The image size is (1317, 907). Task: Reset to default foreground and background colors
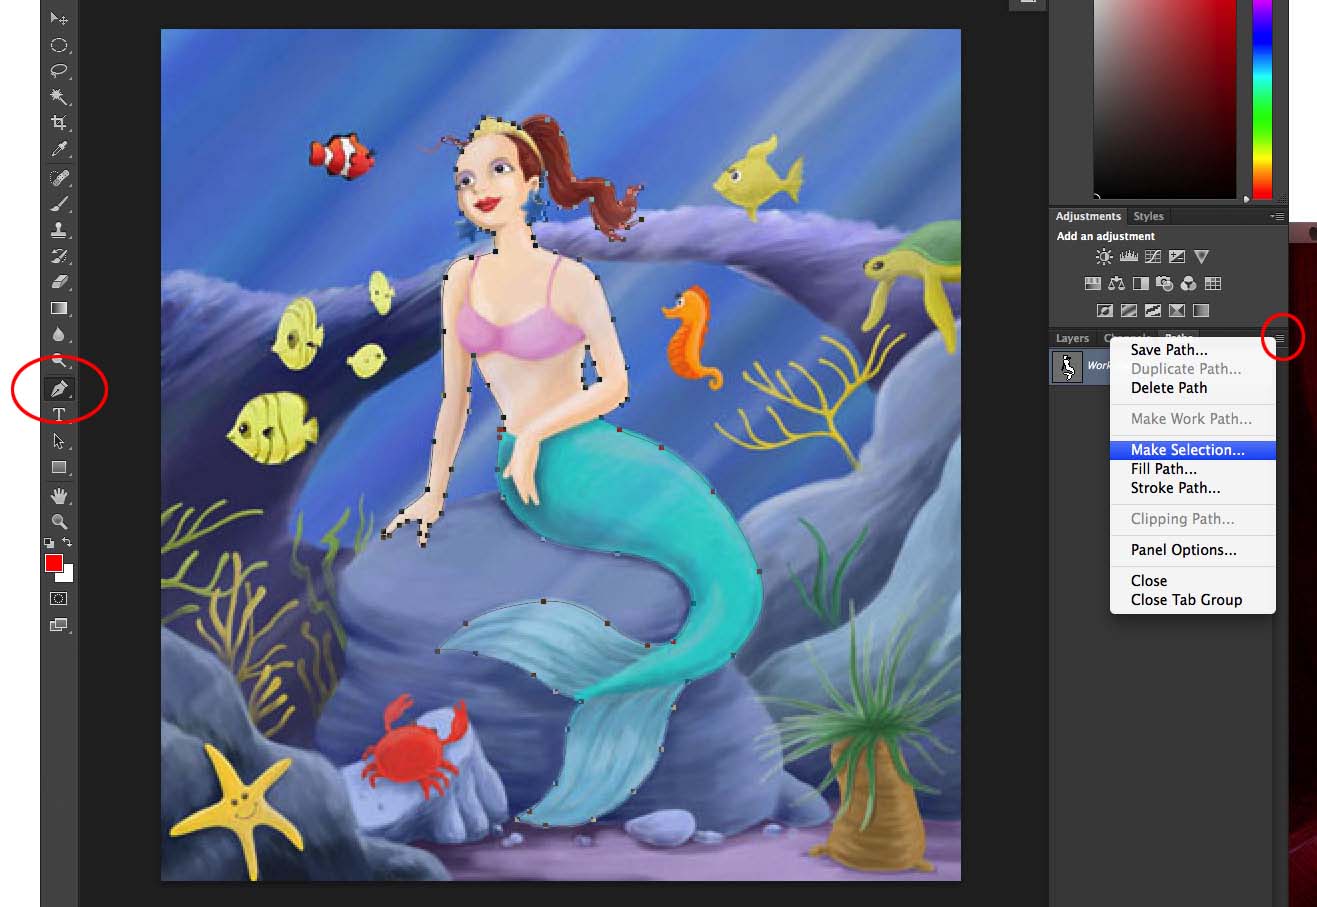coord(49,543)
